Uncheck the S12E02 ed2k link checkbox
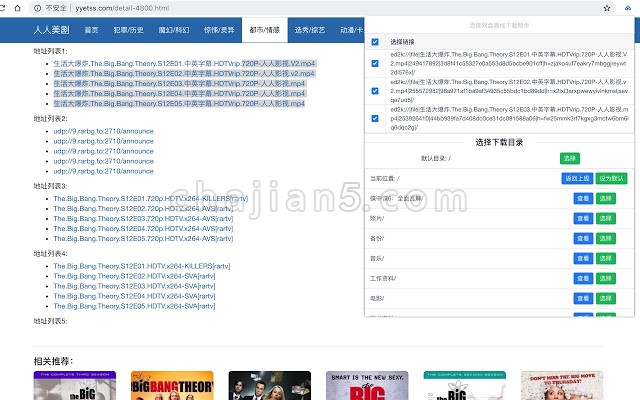The height and width of the screenshot is (400, 640). (x=375, y=91)
